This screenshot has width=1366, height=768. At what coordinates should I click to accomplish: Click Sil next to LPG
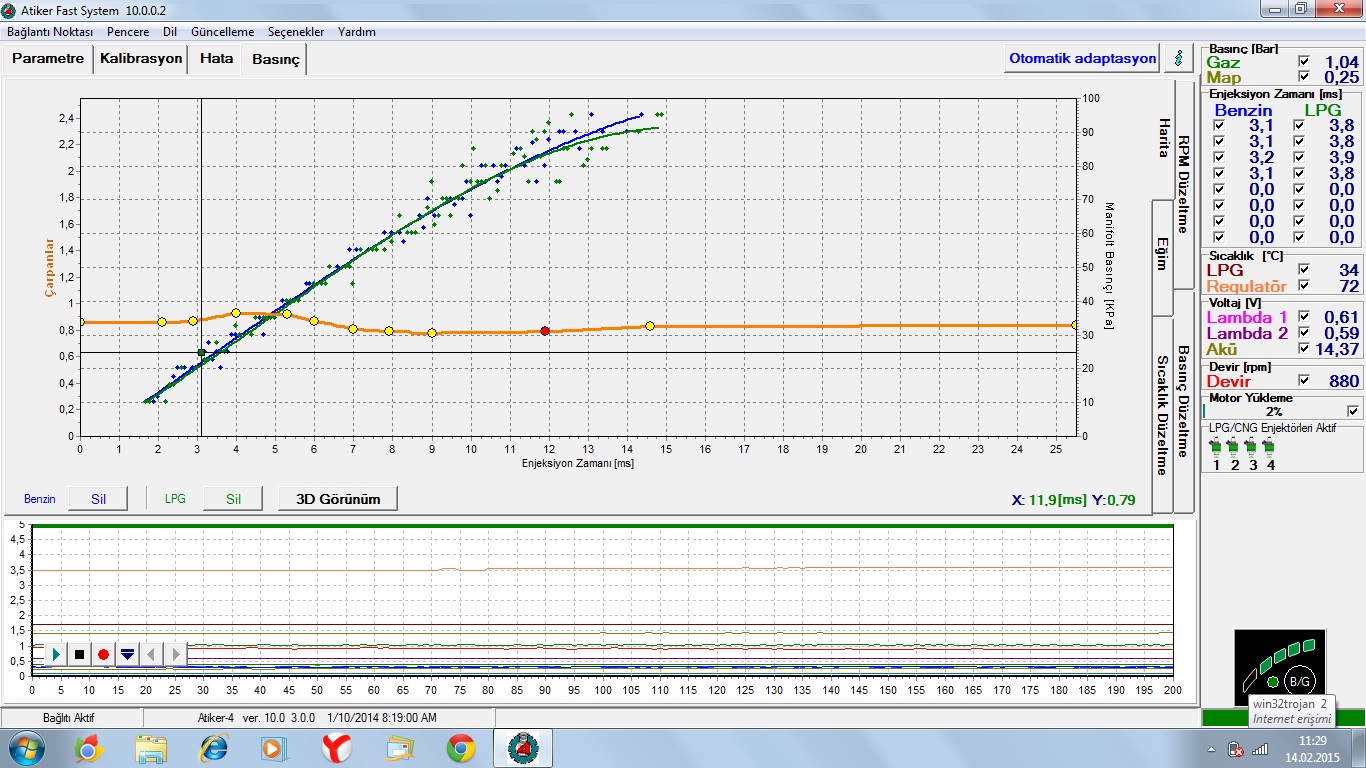click(234, 498)
